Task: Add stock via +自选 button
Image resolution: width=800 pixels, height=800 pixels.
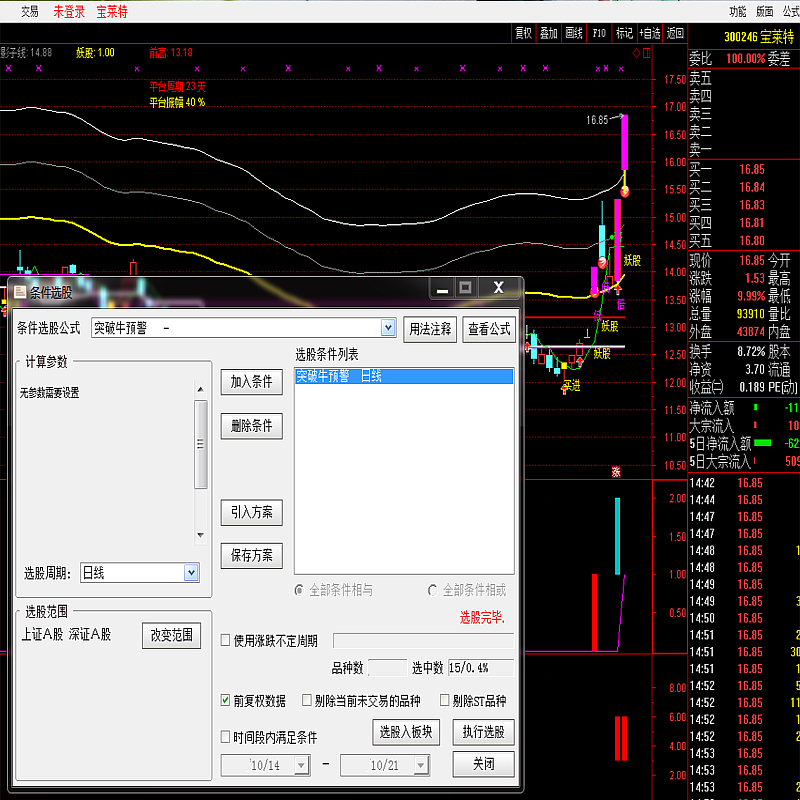Action: click(x=651, y=33)
